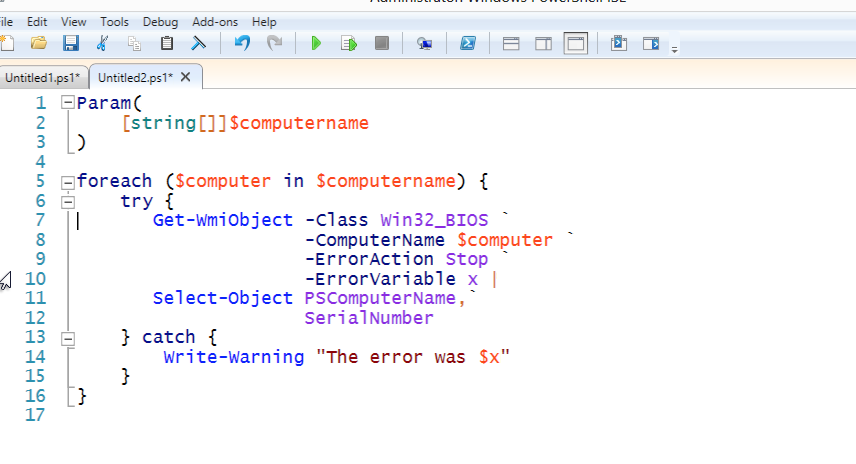The height and width of the screenshot is (464, 856).
Task: Open the Debug menu
Action: click(x=160, y=21)
